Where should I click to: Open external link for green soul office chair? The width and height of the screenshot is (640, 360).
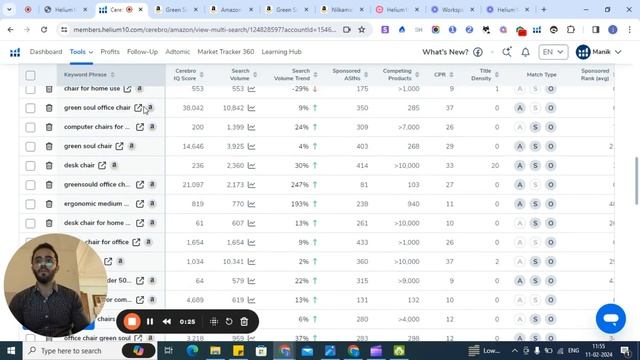138,108
